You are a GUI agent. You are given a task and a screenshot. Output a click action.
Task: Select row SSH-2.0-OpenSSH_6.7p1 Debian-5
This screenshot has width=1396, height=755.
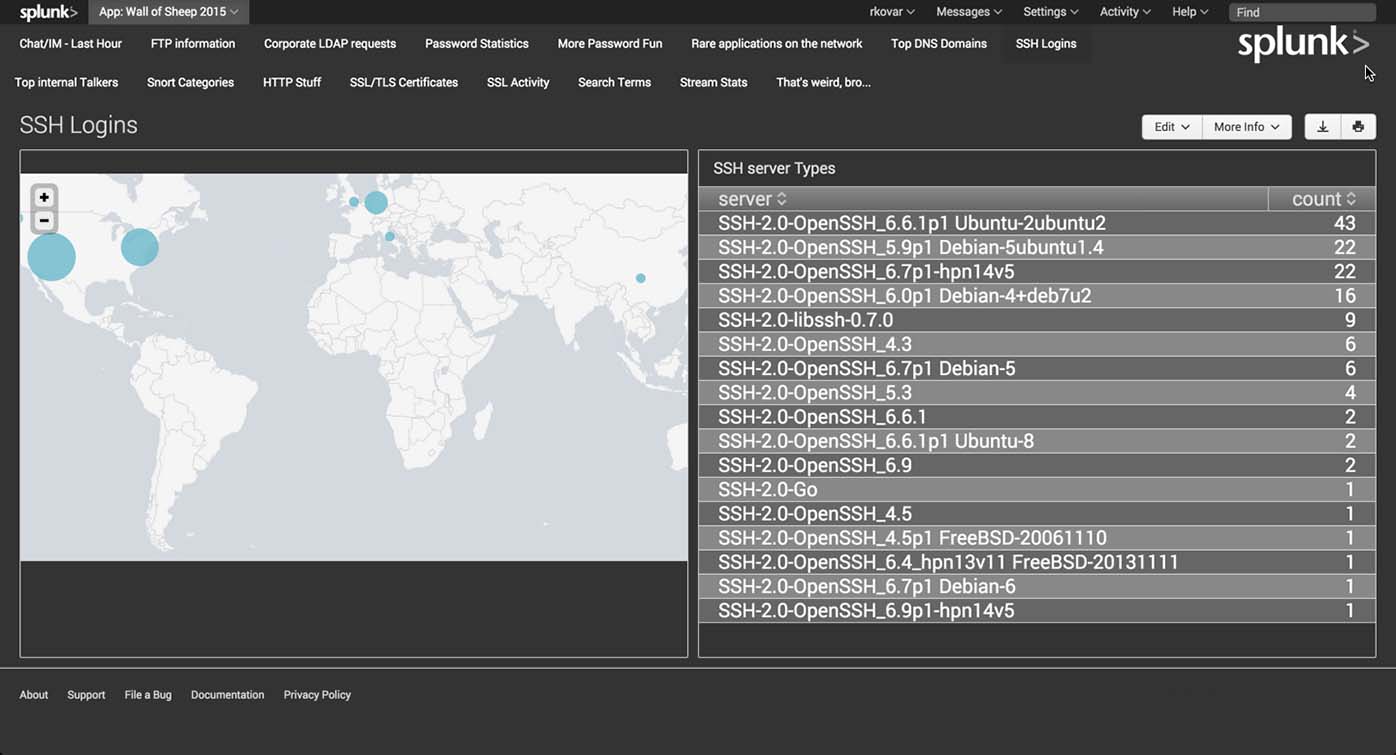[x=1037, y=368]
